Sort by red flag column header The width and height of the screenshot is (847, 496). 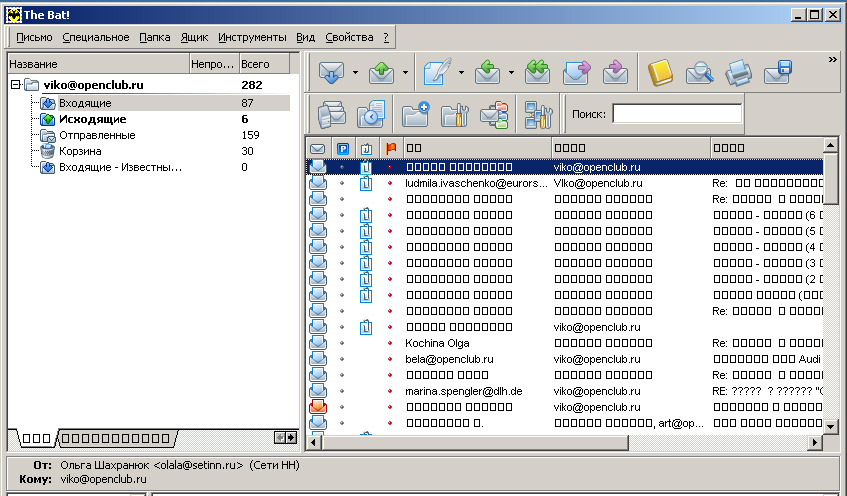(x=391, y=148)
